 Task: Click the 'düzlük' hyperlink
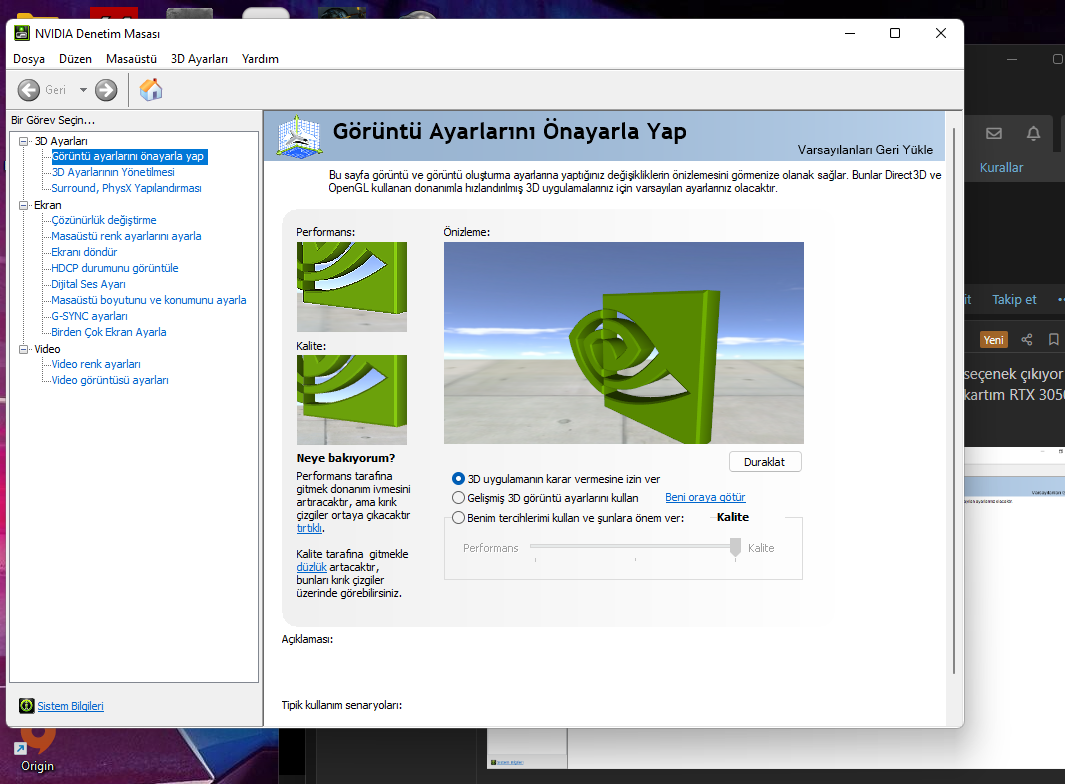[x=311, y=567]
